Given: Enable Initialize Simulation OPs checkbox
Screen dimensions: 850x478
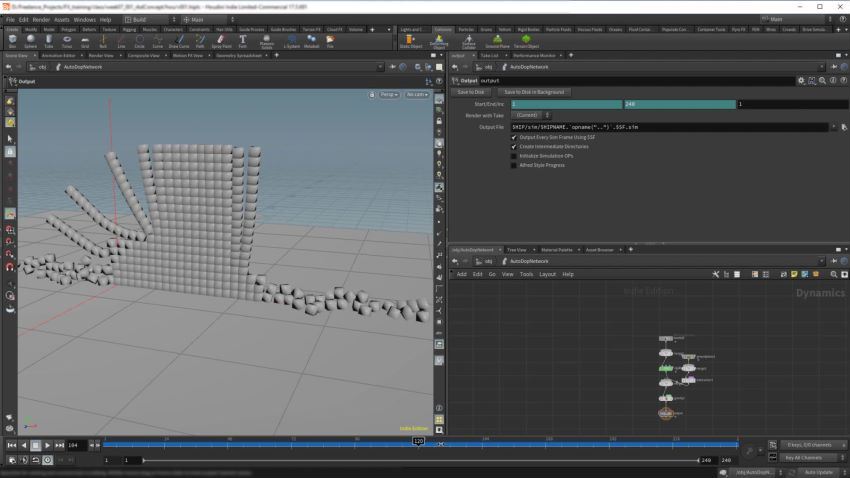Looking at the screenshot, I should (x=514, y=156).
